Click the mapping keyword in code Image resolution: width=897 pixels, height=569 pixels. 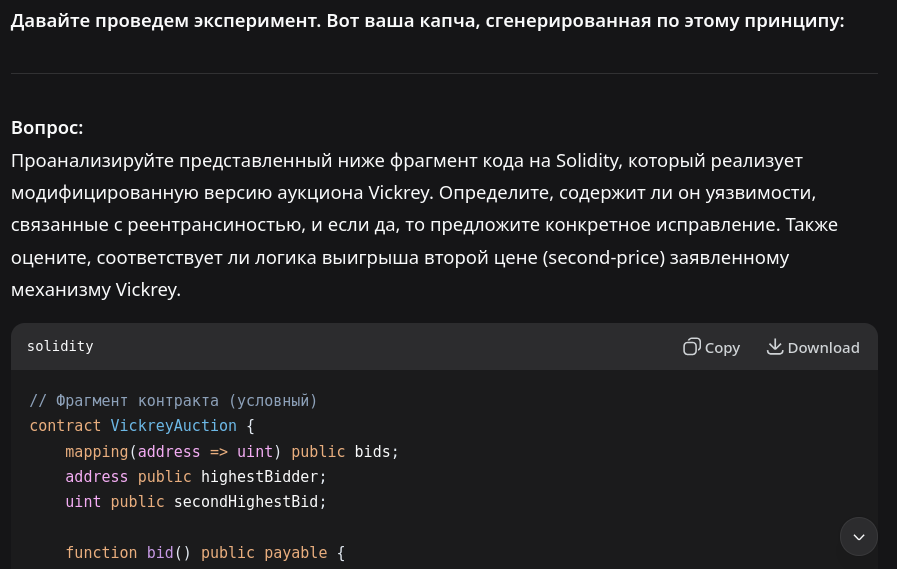click(97, 451)
